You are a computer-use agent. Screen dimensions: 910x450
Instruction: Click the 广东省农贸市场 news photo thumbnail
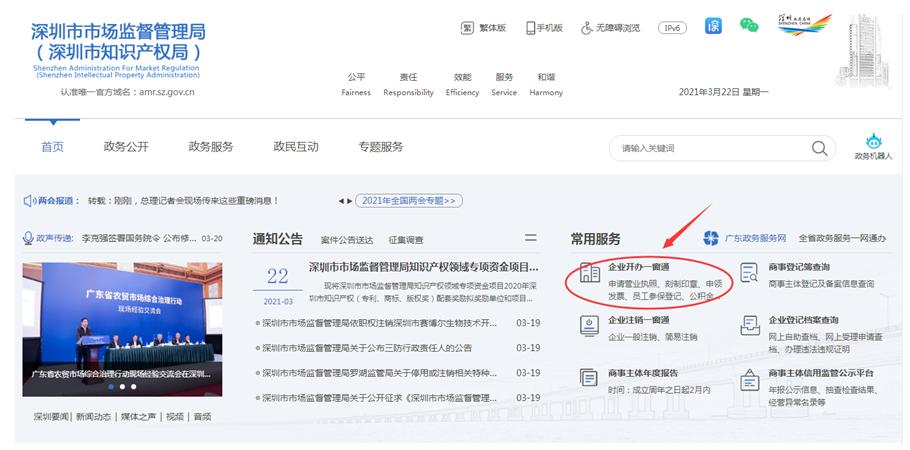pyautogui.click(x=122, y=329)
